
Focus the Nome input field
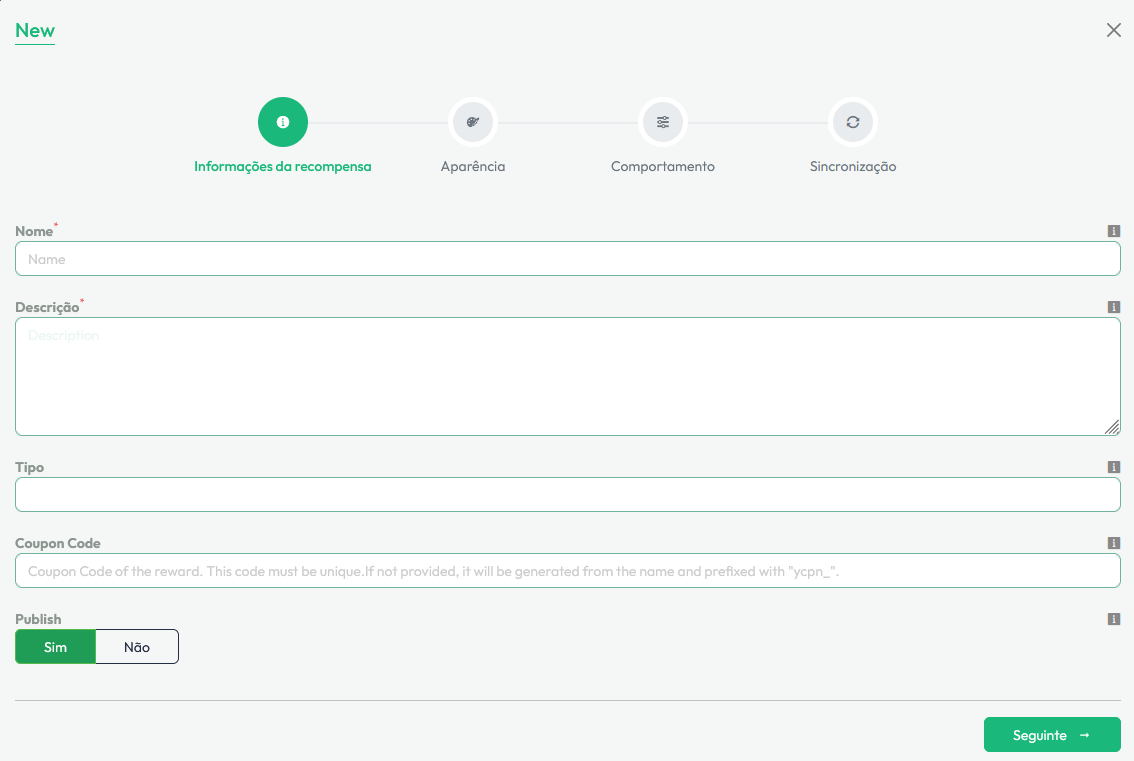click(x=567, y=259)
